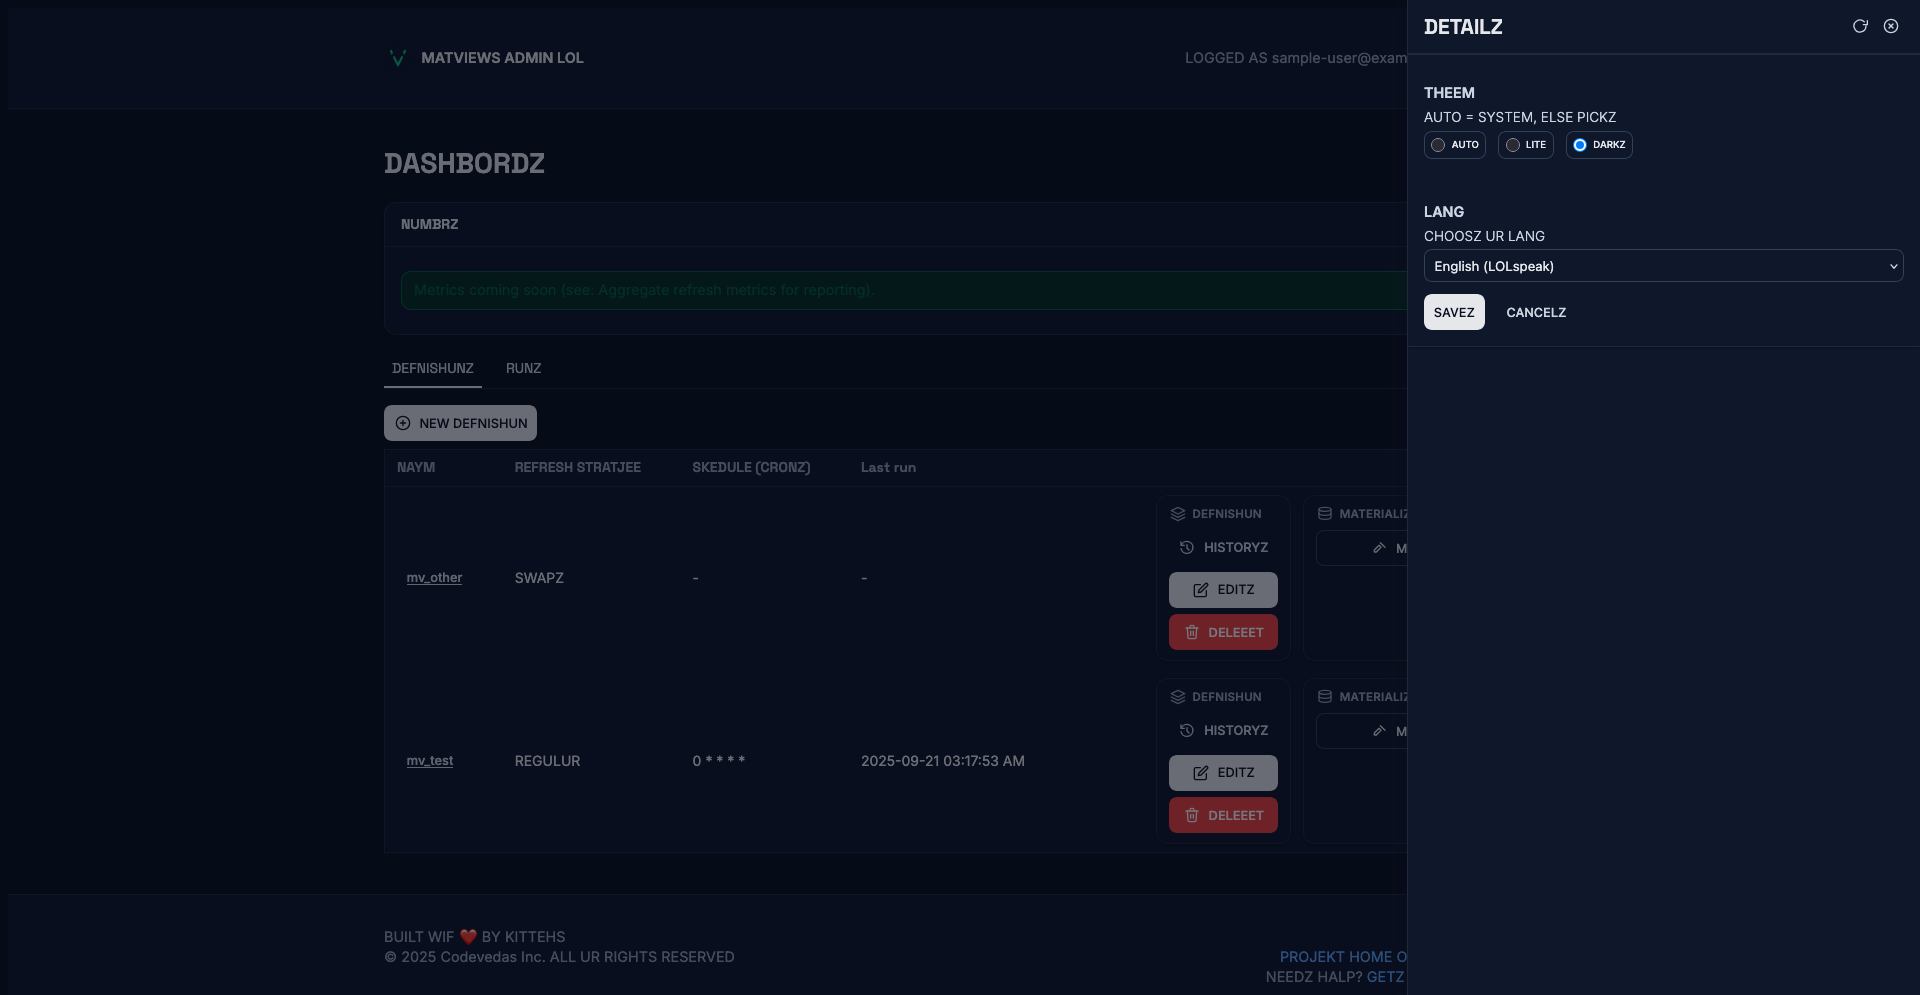Click trash icon in mv_other DELEEET button
This screenshot has width=1920, height=995.
coord(1192,632)
